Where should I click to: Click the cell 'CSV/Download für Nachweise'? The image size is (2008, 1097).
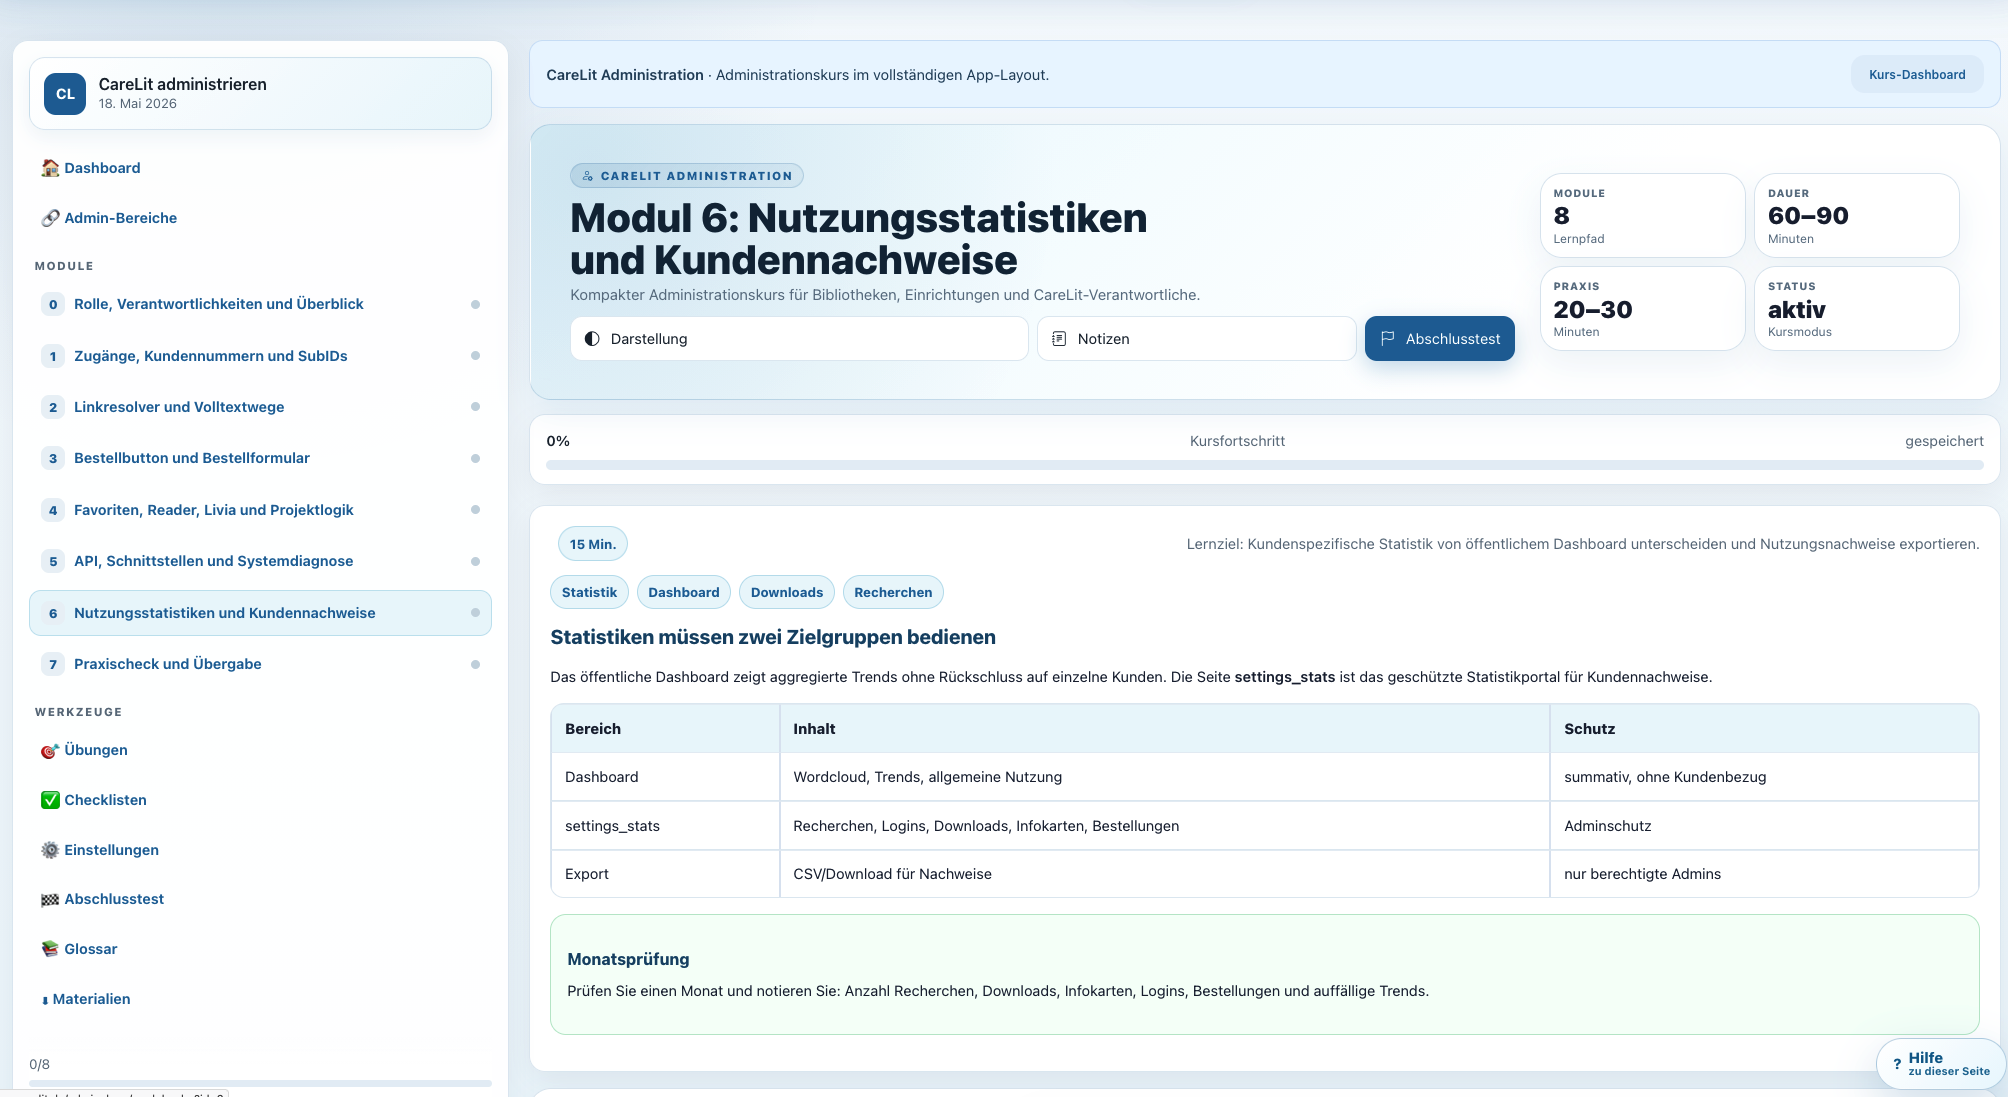[1164, 874]
